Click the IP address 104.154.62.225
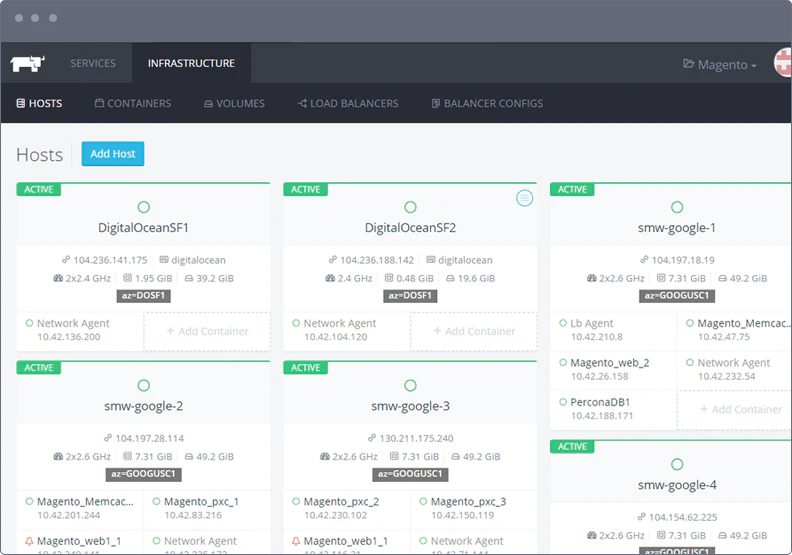 [x=683, y=517]
